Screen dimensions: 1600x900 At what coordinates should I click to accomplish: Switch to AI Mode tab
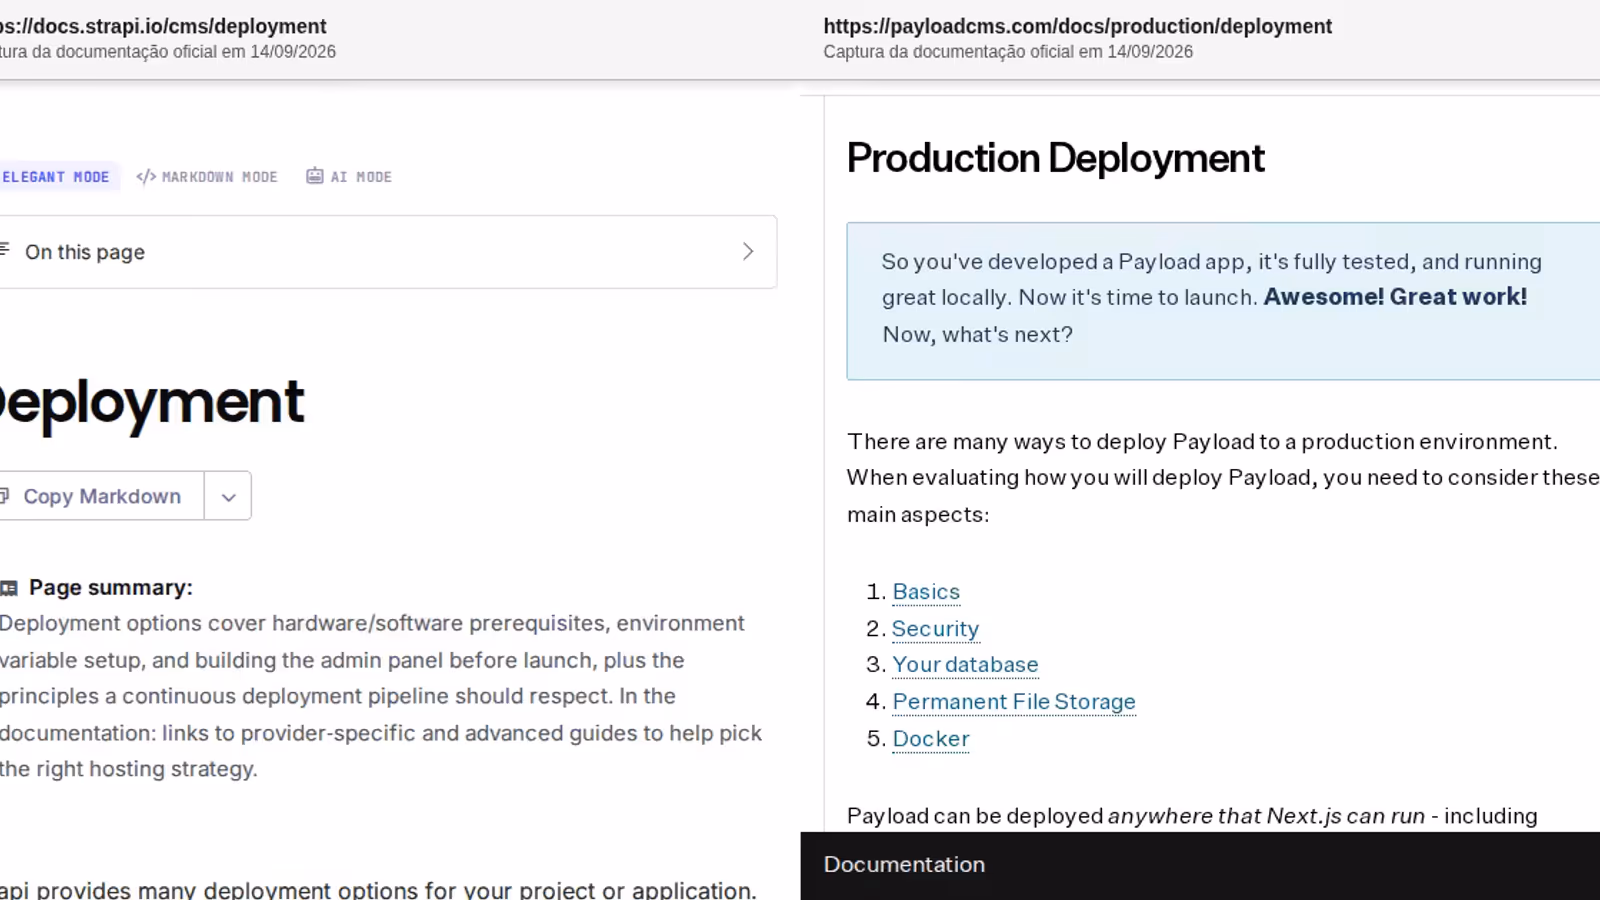pos(349,177)
